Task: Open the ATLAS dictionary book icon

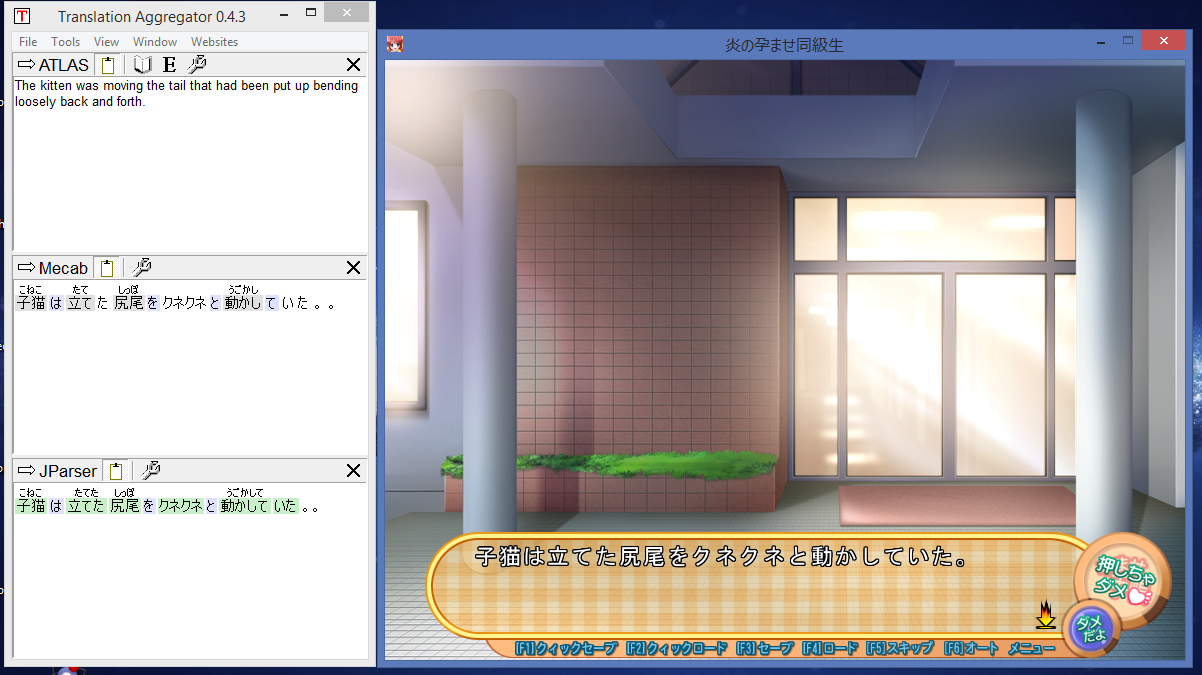Action: pyautogui.click(x=143, y=65)
